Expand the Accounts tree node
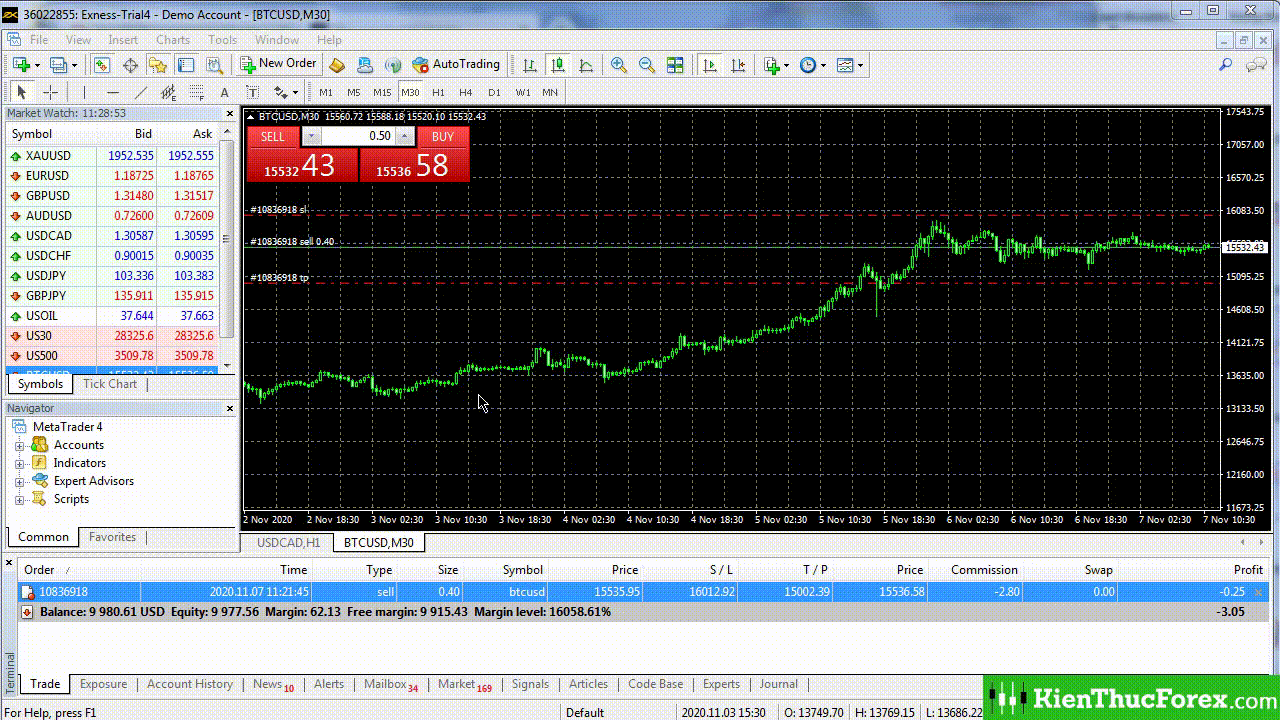 click(19, 445)
